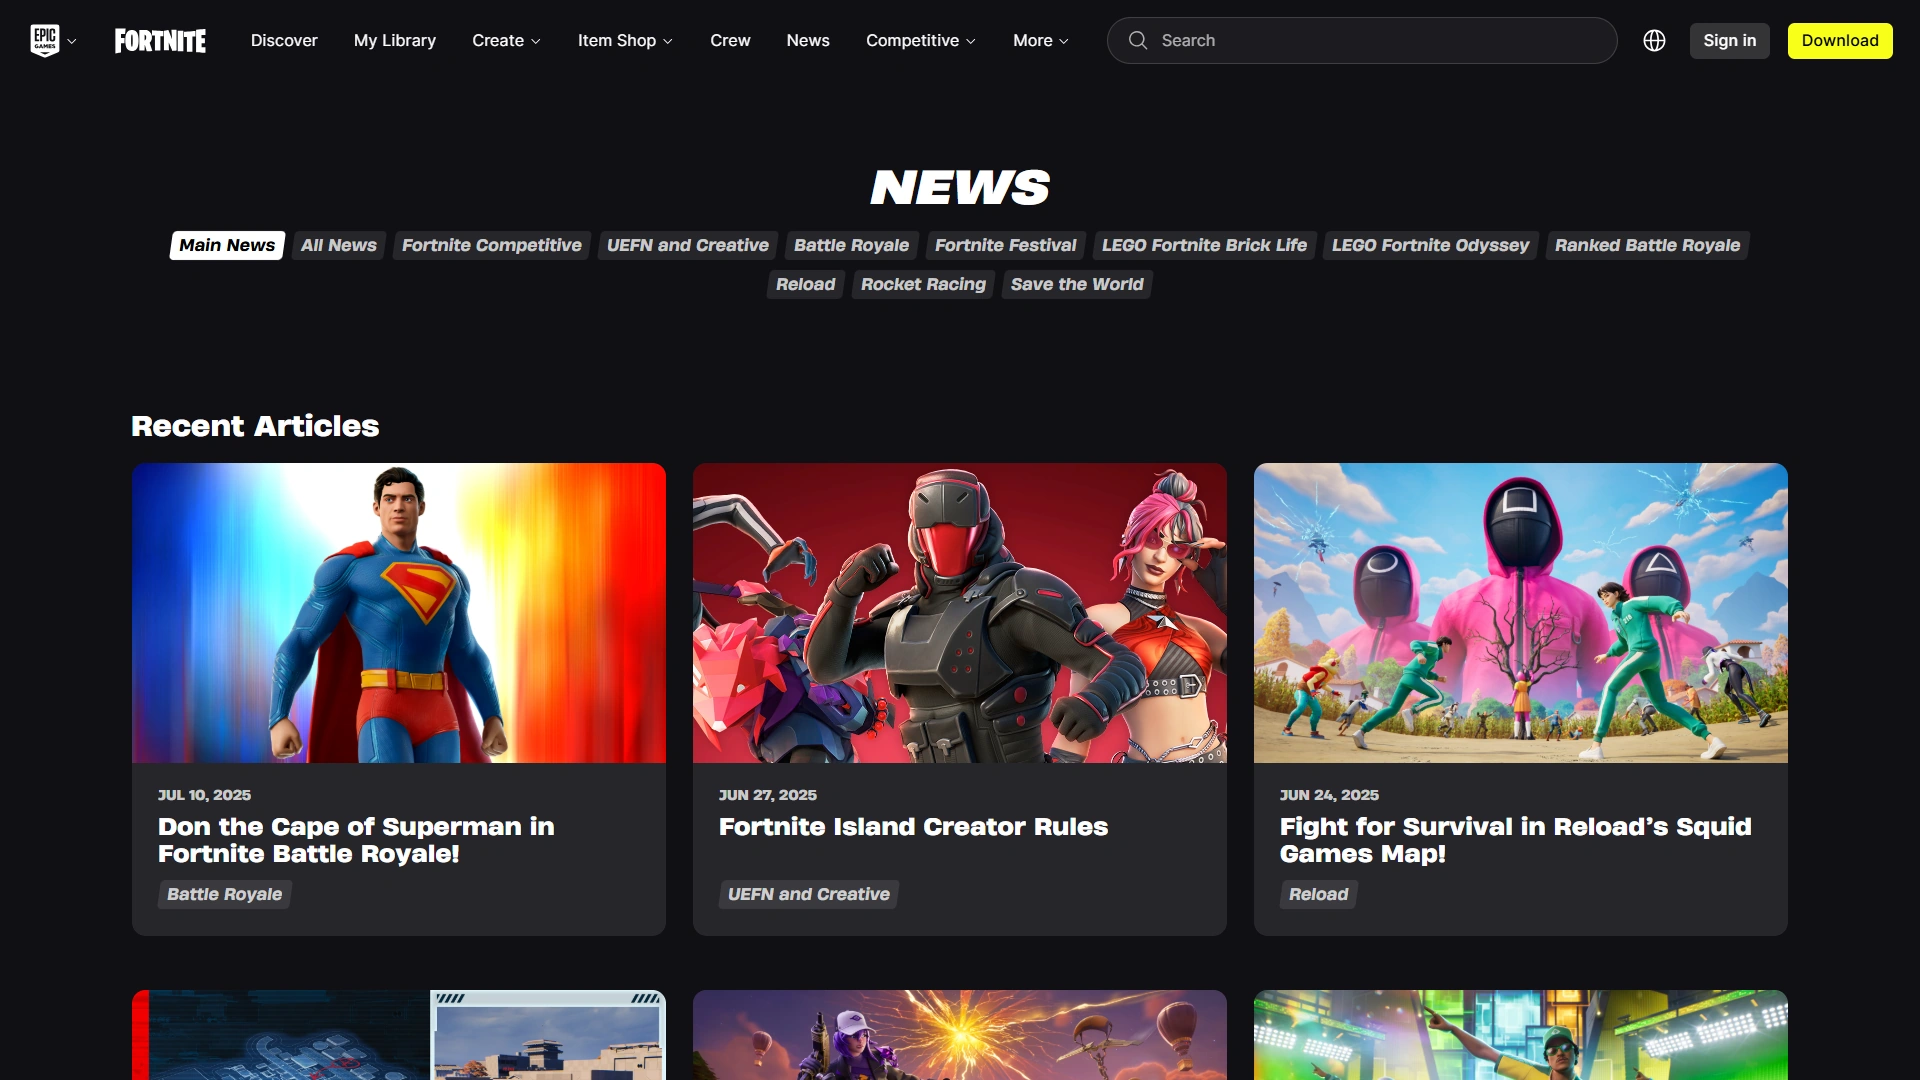Image resolution: width=1920 pixels, height=1080 pixels.
Task: Click the Epic Games logo icon
Action: click(x=45, y=41)
